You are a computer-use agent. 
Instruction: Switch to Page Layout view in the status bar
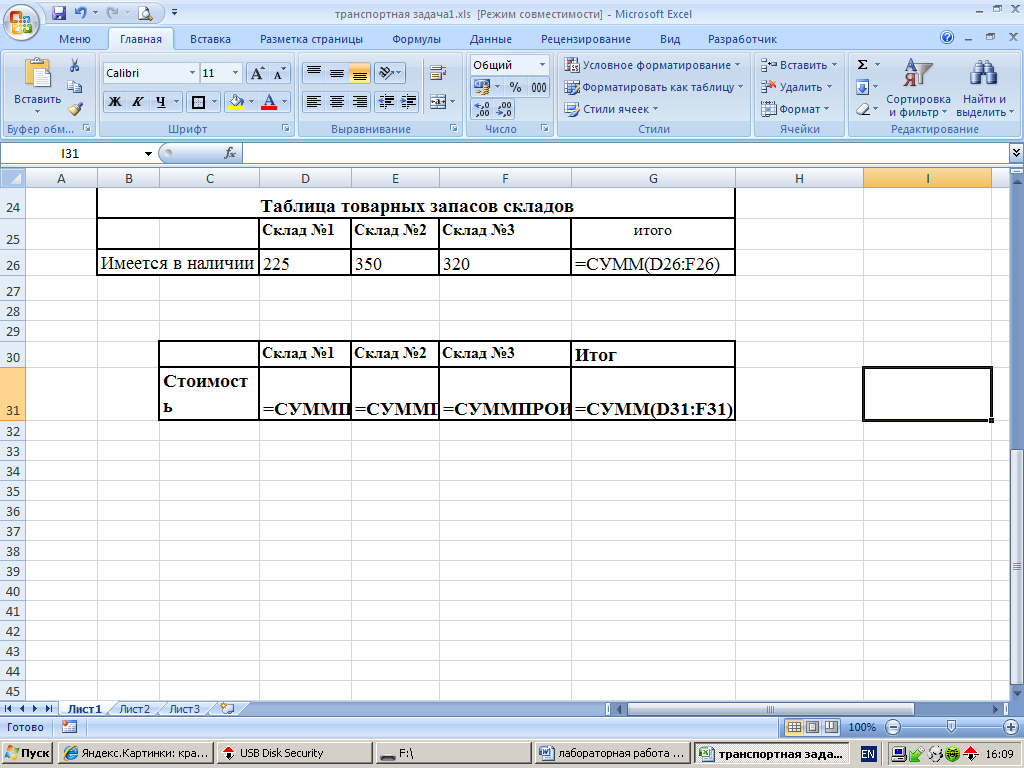(x=812, y=727)
